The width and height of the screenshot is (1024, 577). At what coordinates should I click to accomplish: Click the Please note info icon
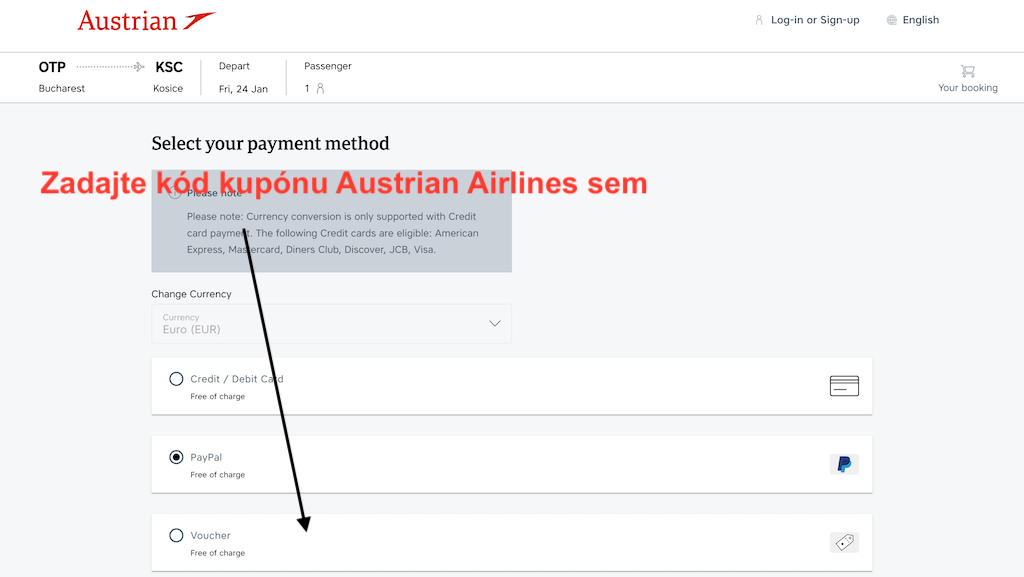pos(174,193)
